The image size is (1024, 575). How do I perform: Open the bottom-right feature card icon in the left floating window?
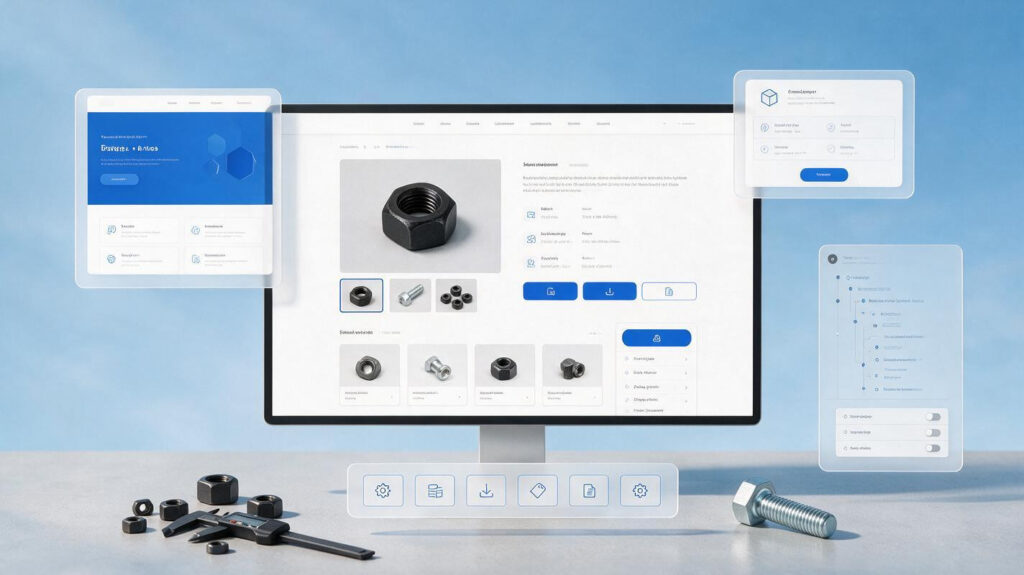(195, 259)
